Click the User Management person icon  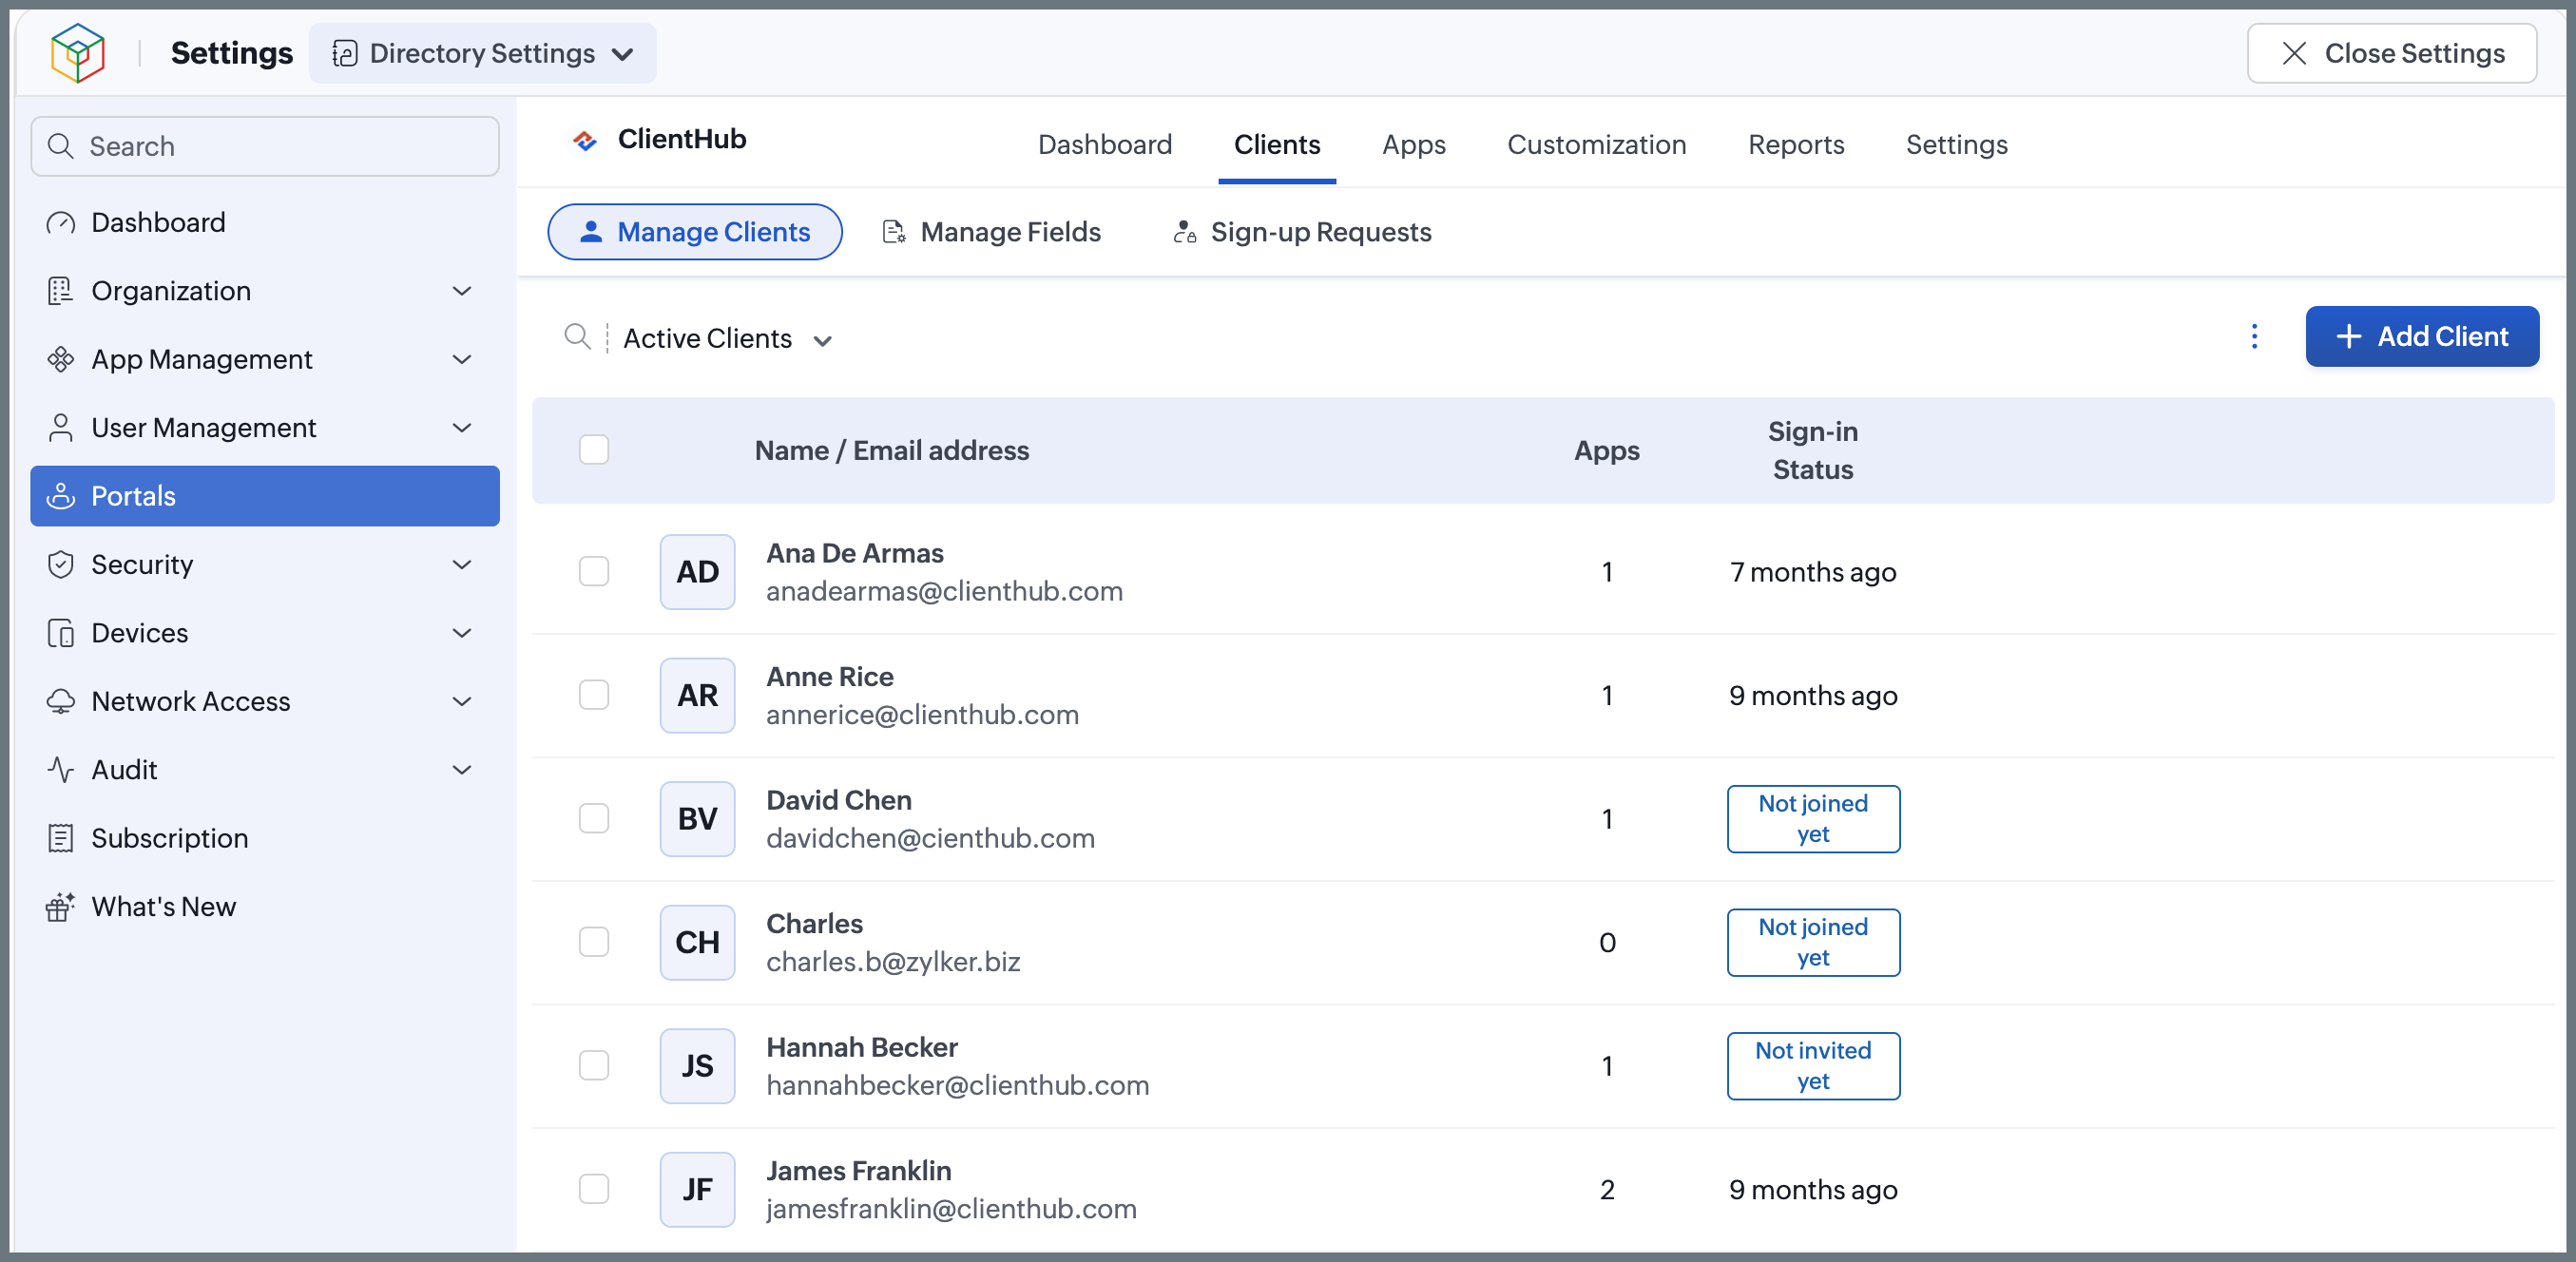[61, 428]
